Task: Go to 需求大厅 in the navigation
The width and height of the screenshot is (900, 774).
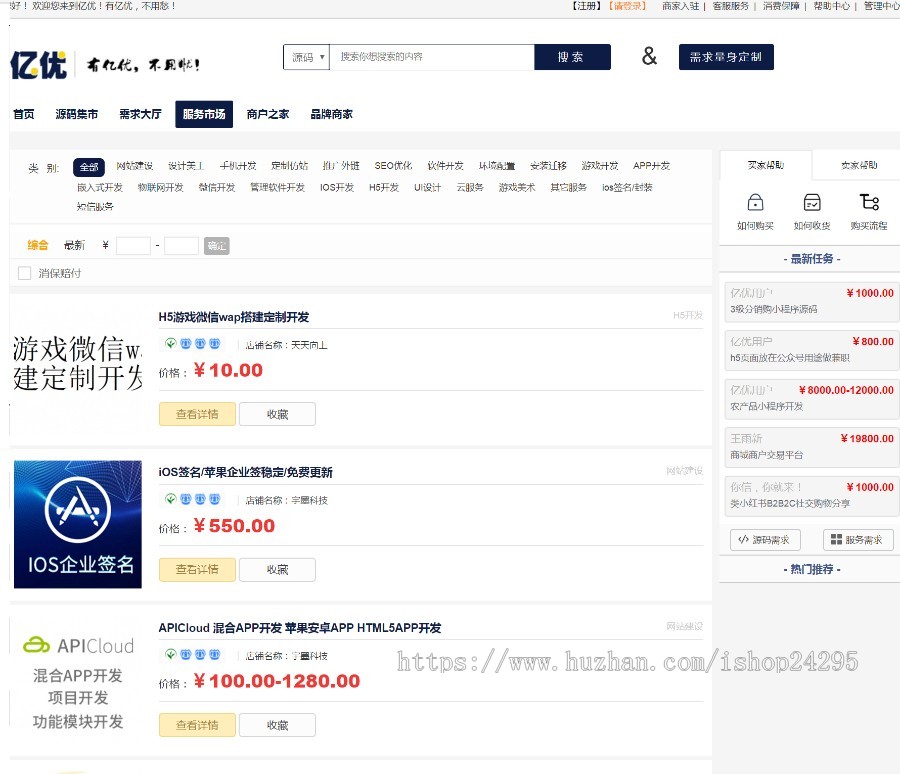Action: 140,114
